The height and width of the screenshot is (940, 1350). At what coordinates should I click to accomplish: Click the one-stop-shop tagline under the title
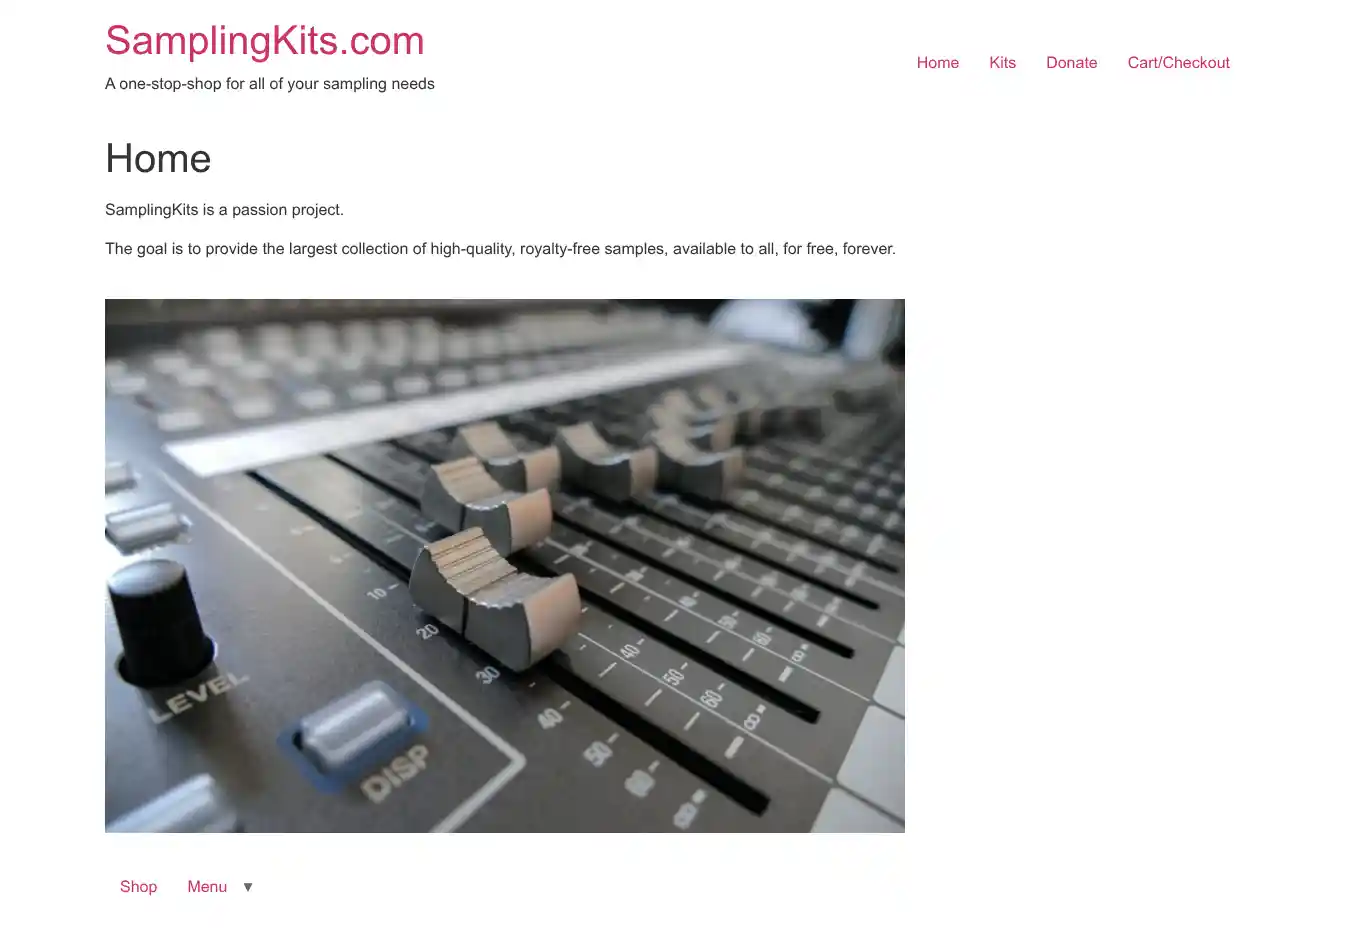tap(270, 84)
